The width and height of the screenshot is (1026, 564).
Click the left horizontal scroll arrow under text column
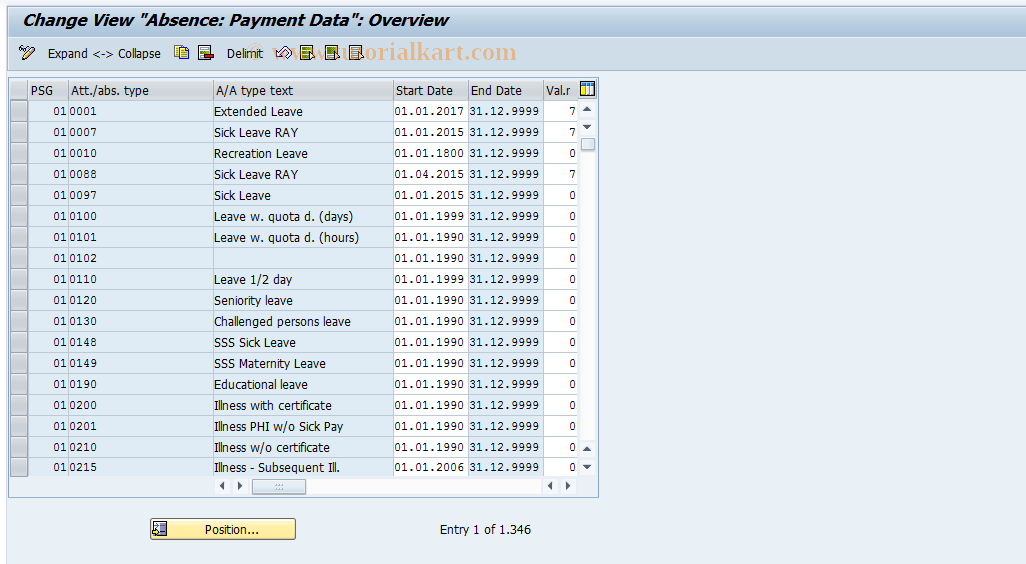click(222, 486)
